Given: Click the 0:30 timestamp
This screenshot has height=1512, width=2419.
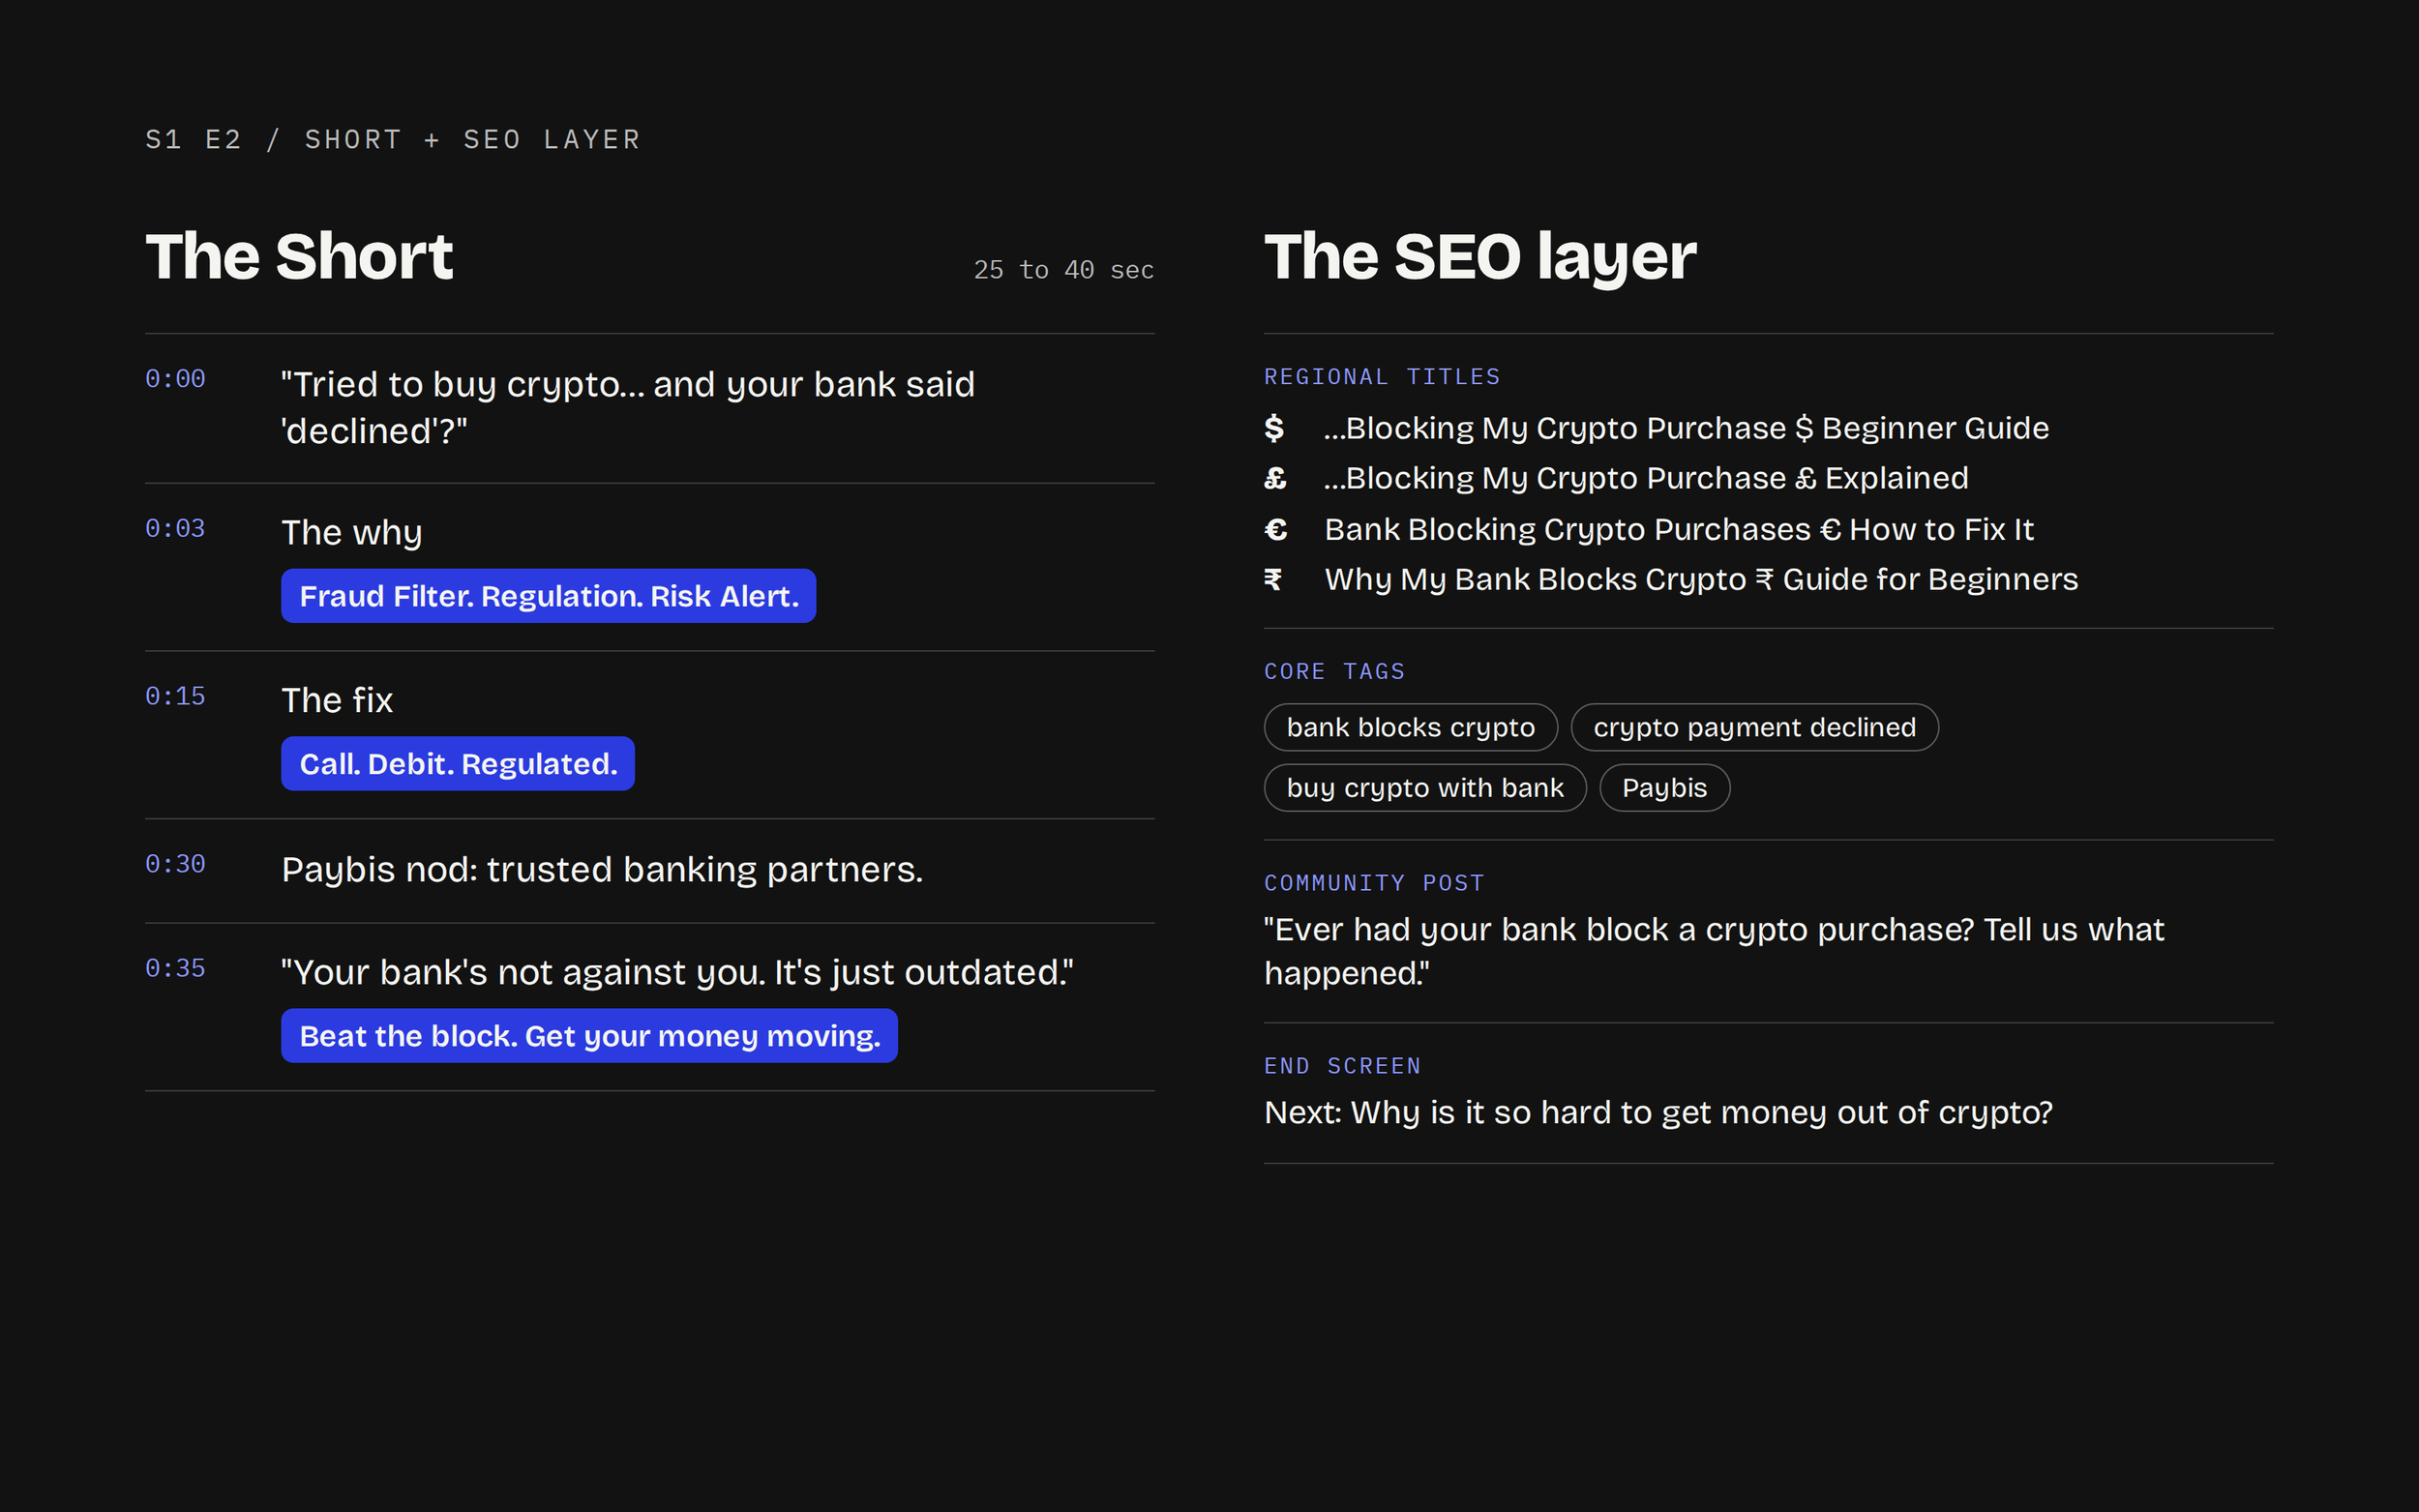Looking at the screenshot, I should (x=175, y=864).
